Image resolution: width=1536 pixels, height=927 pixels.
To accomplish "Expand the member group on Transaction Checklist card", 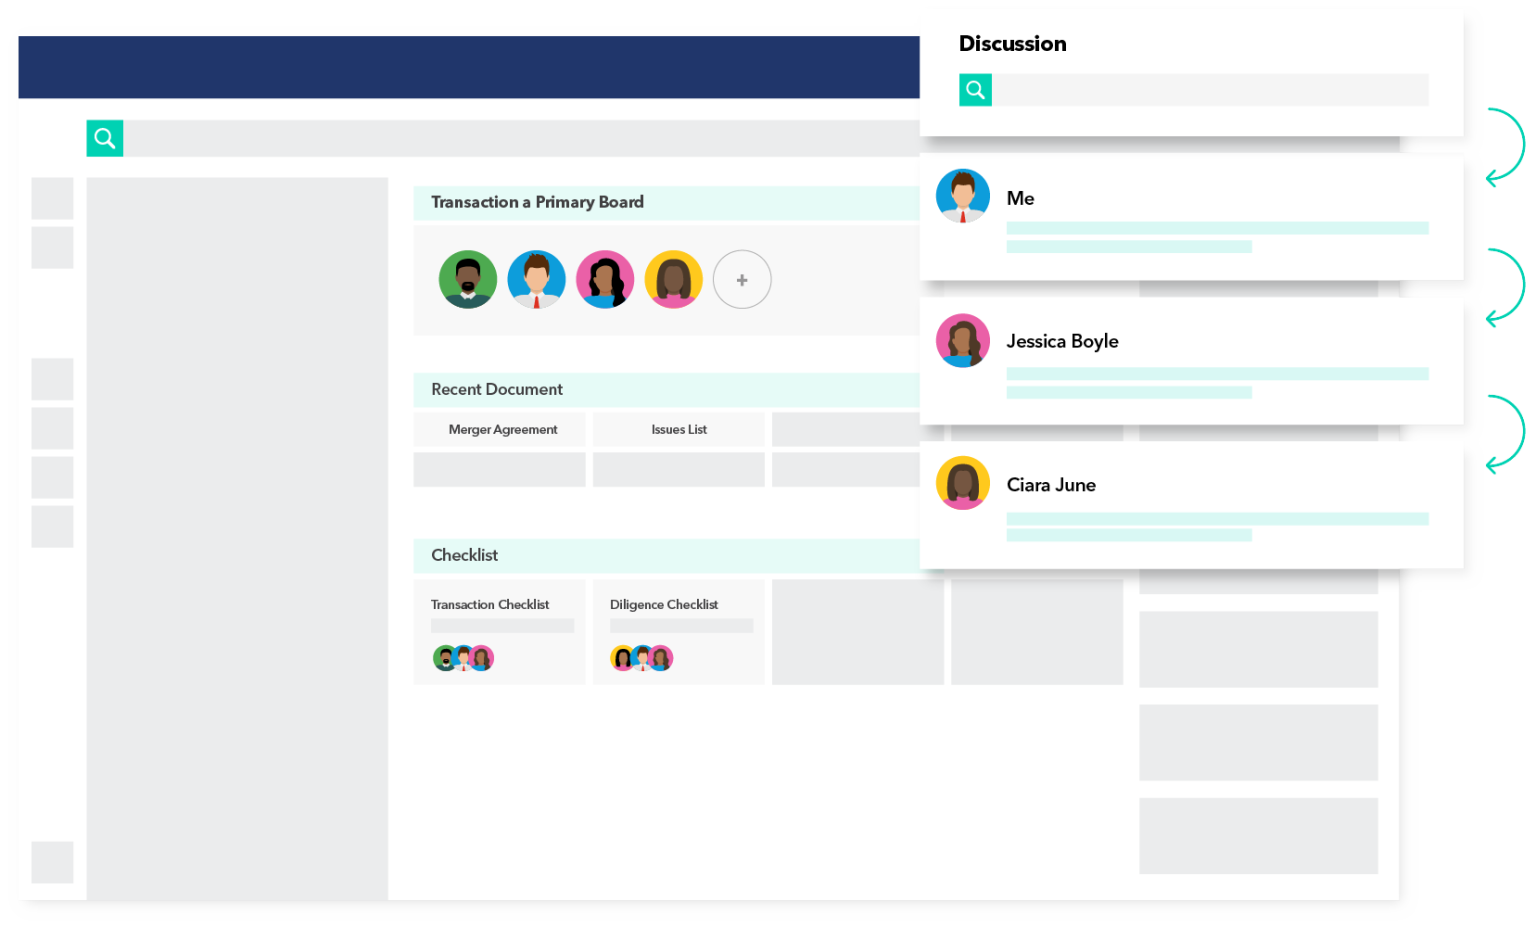I will click(463, 657).
